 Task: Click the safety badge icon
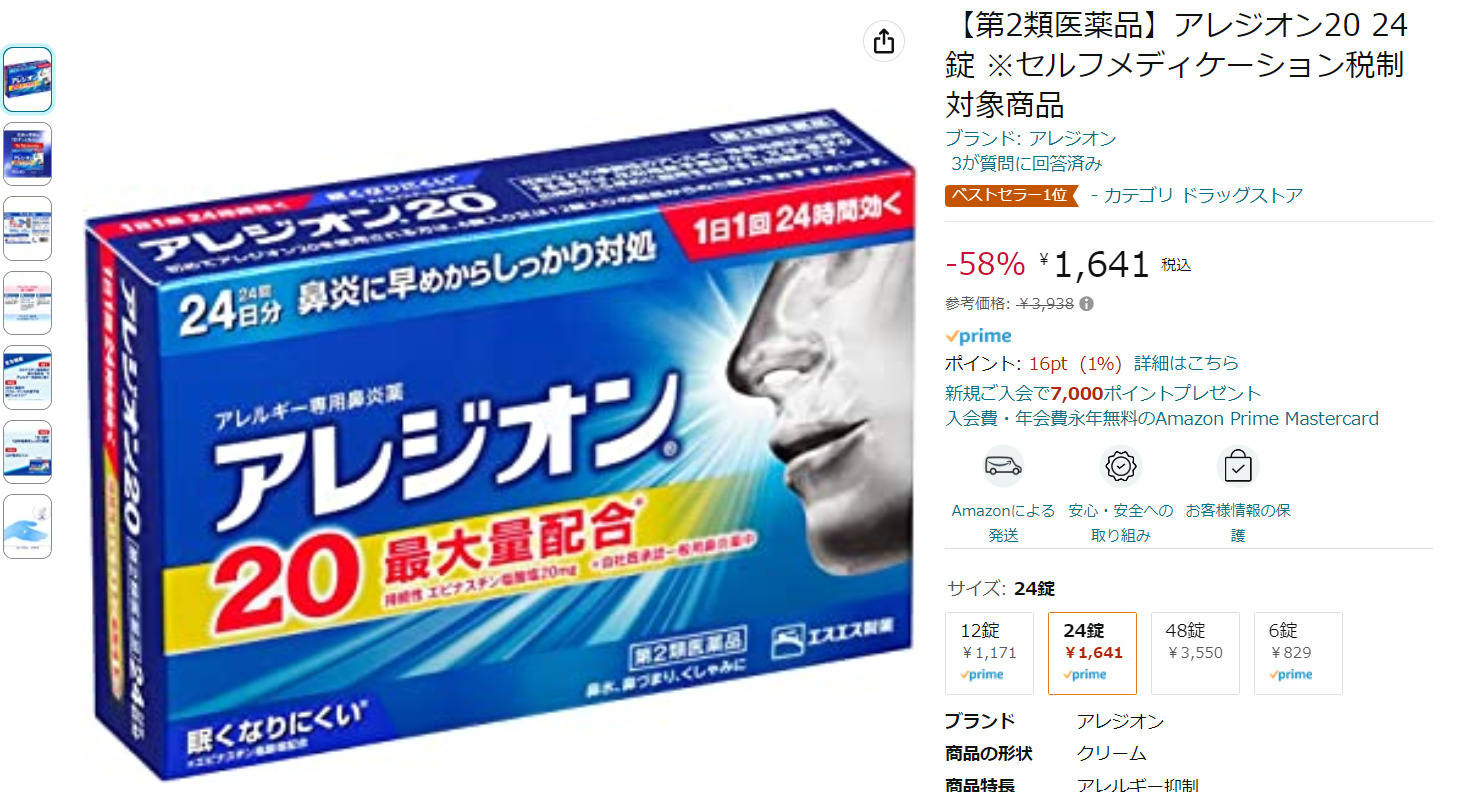point(1121,466)
